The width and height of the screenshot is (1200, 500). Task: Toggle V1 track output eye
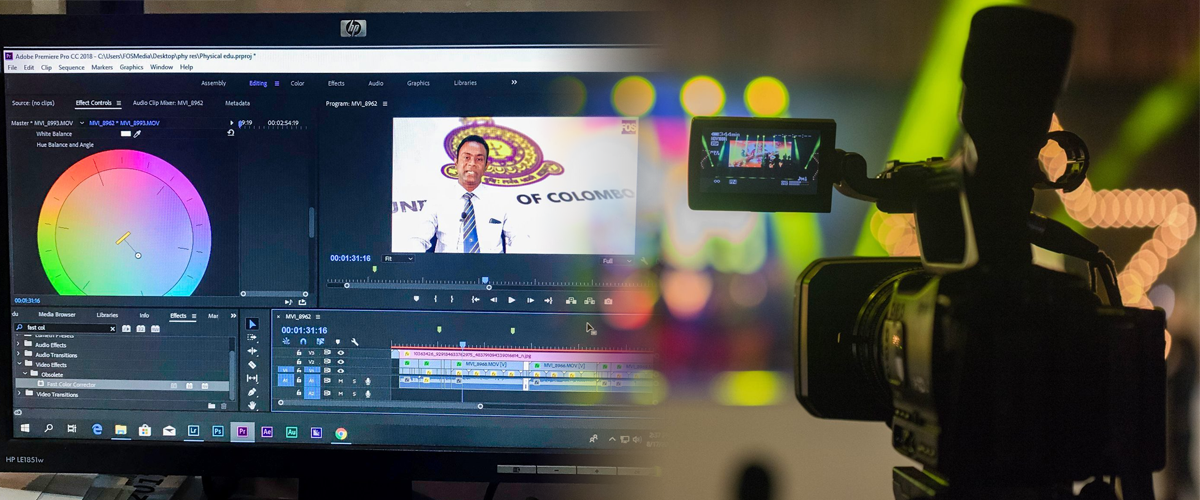[341, 370]
